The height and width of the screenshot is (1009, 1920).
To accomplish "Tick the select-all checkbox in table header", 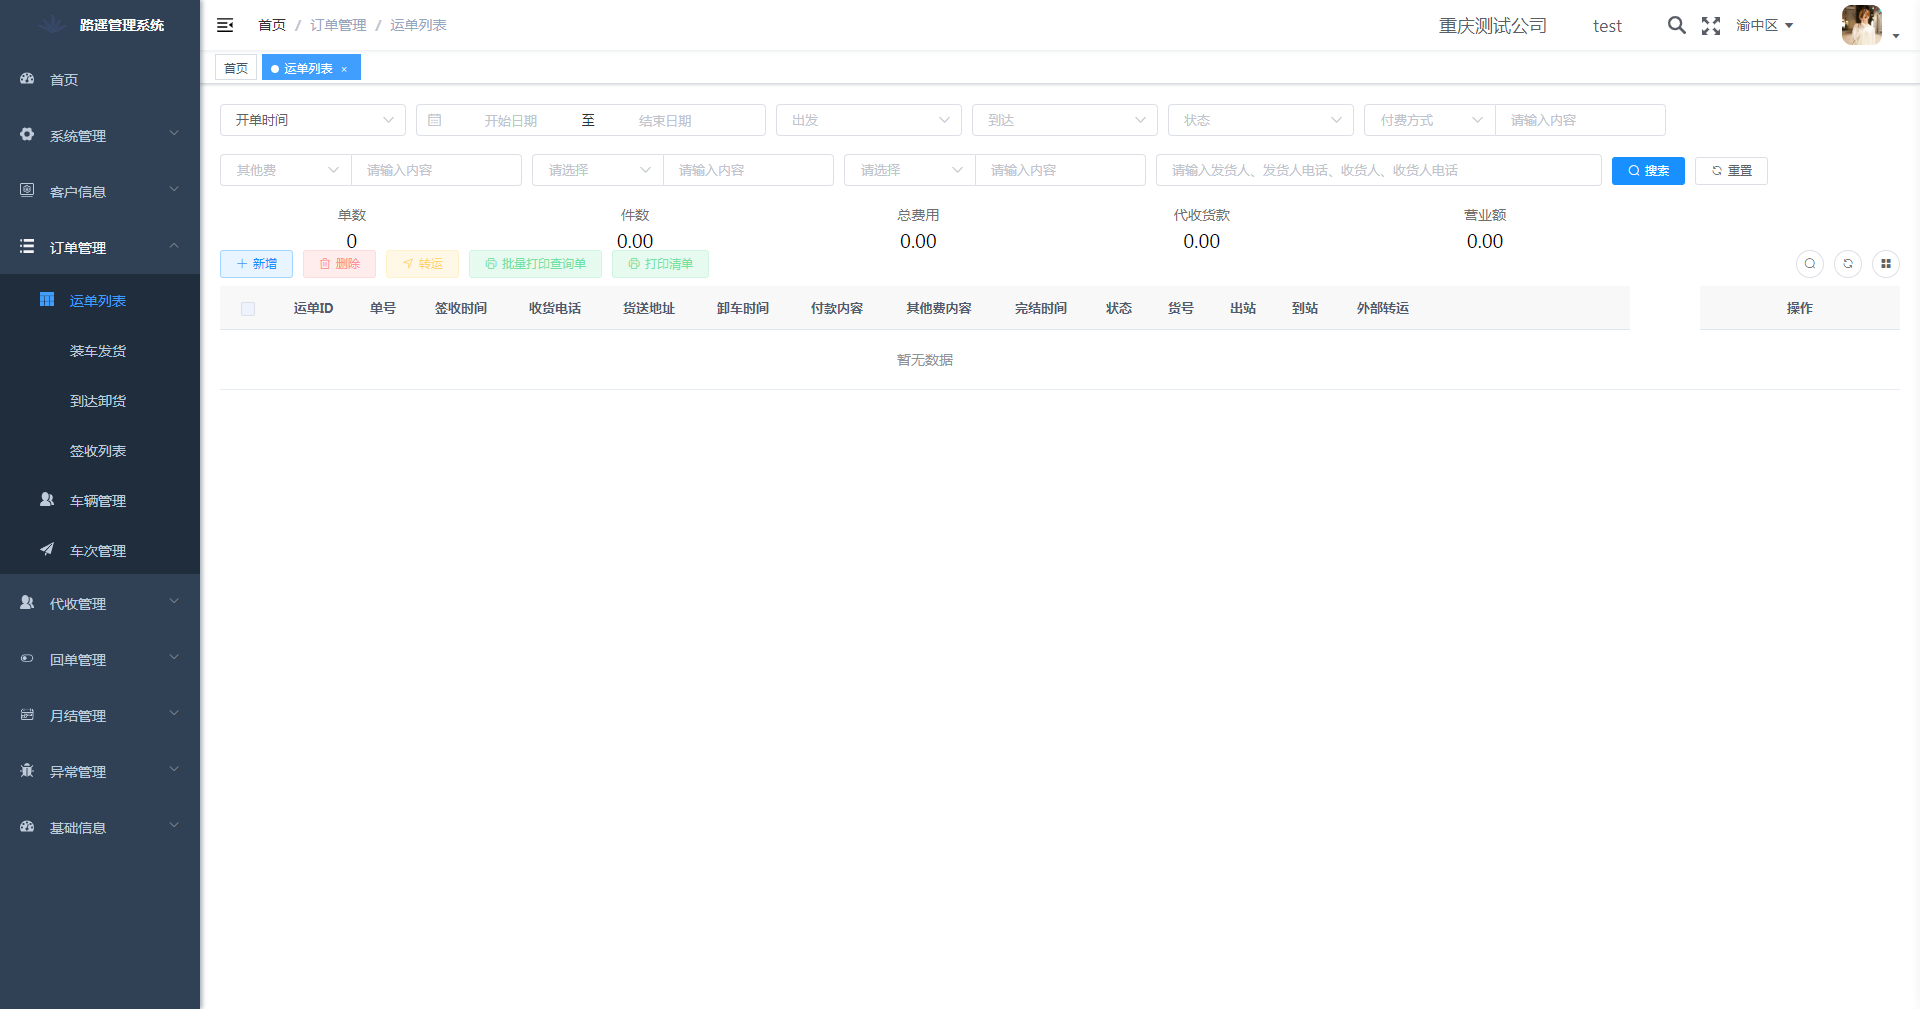I will pos(248,309).
